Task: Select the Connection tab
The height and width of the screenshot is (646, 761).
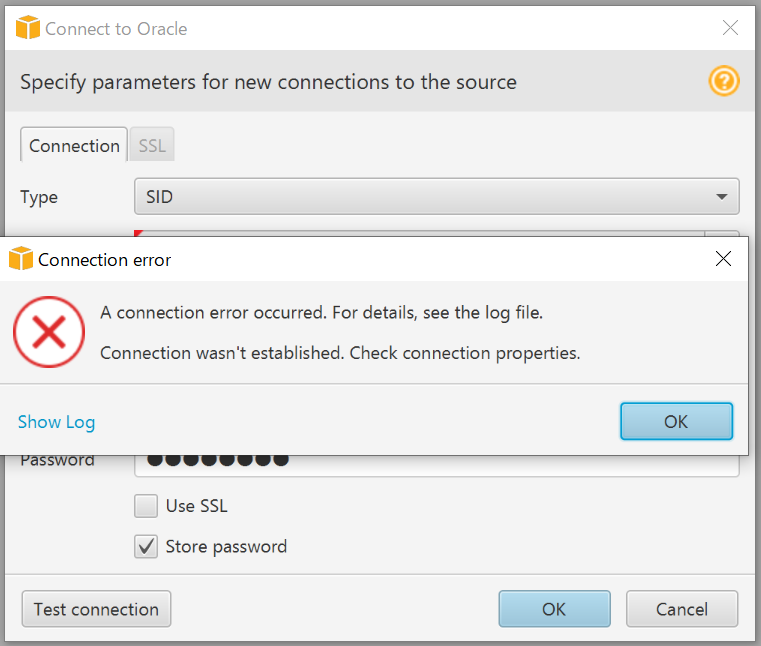Action: click(74, 145)
